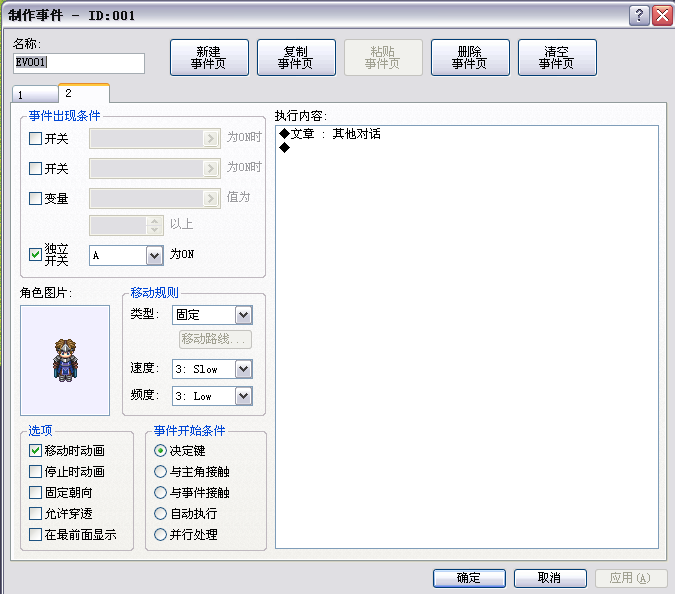The height and width of the screenshot is (594, 675).
Task: Click the 清空事件页 button
Action: pyautogui.click(x=557, y=58)
